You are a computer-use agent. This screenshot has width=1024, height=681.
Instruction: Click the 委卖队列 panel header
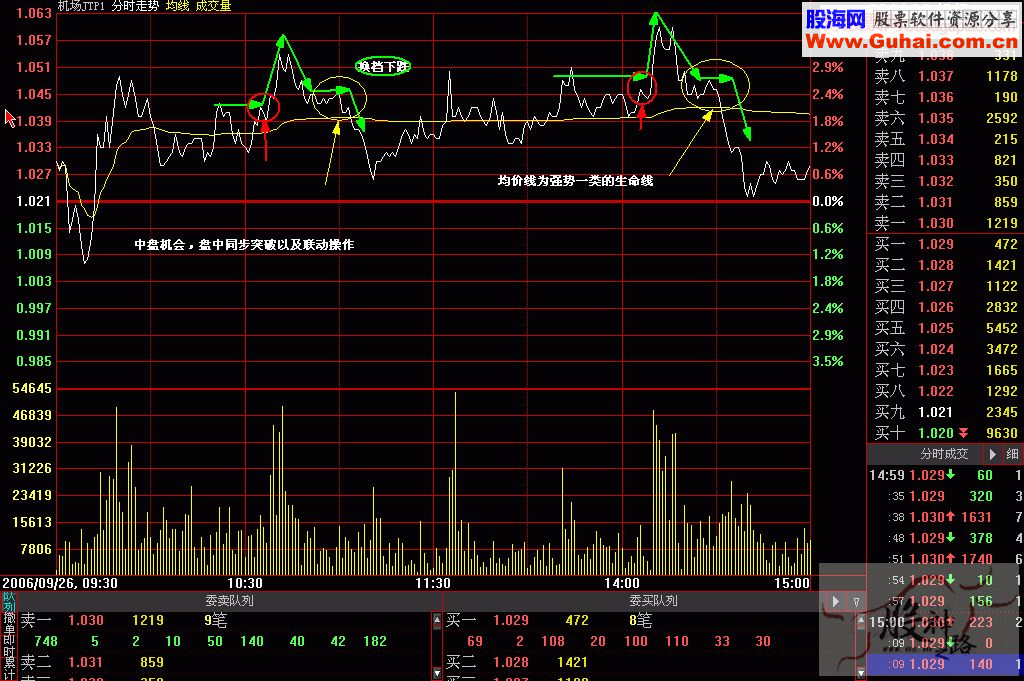coord(229,601)
